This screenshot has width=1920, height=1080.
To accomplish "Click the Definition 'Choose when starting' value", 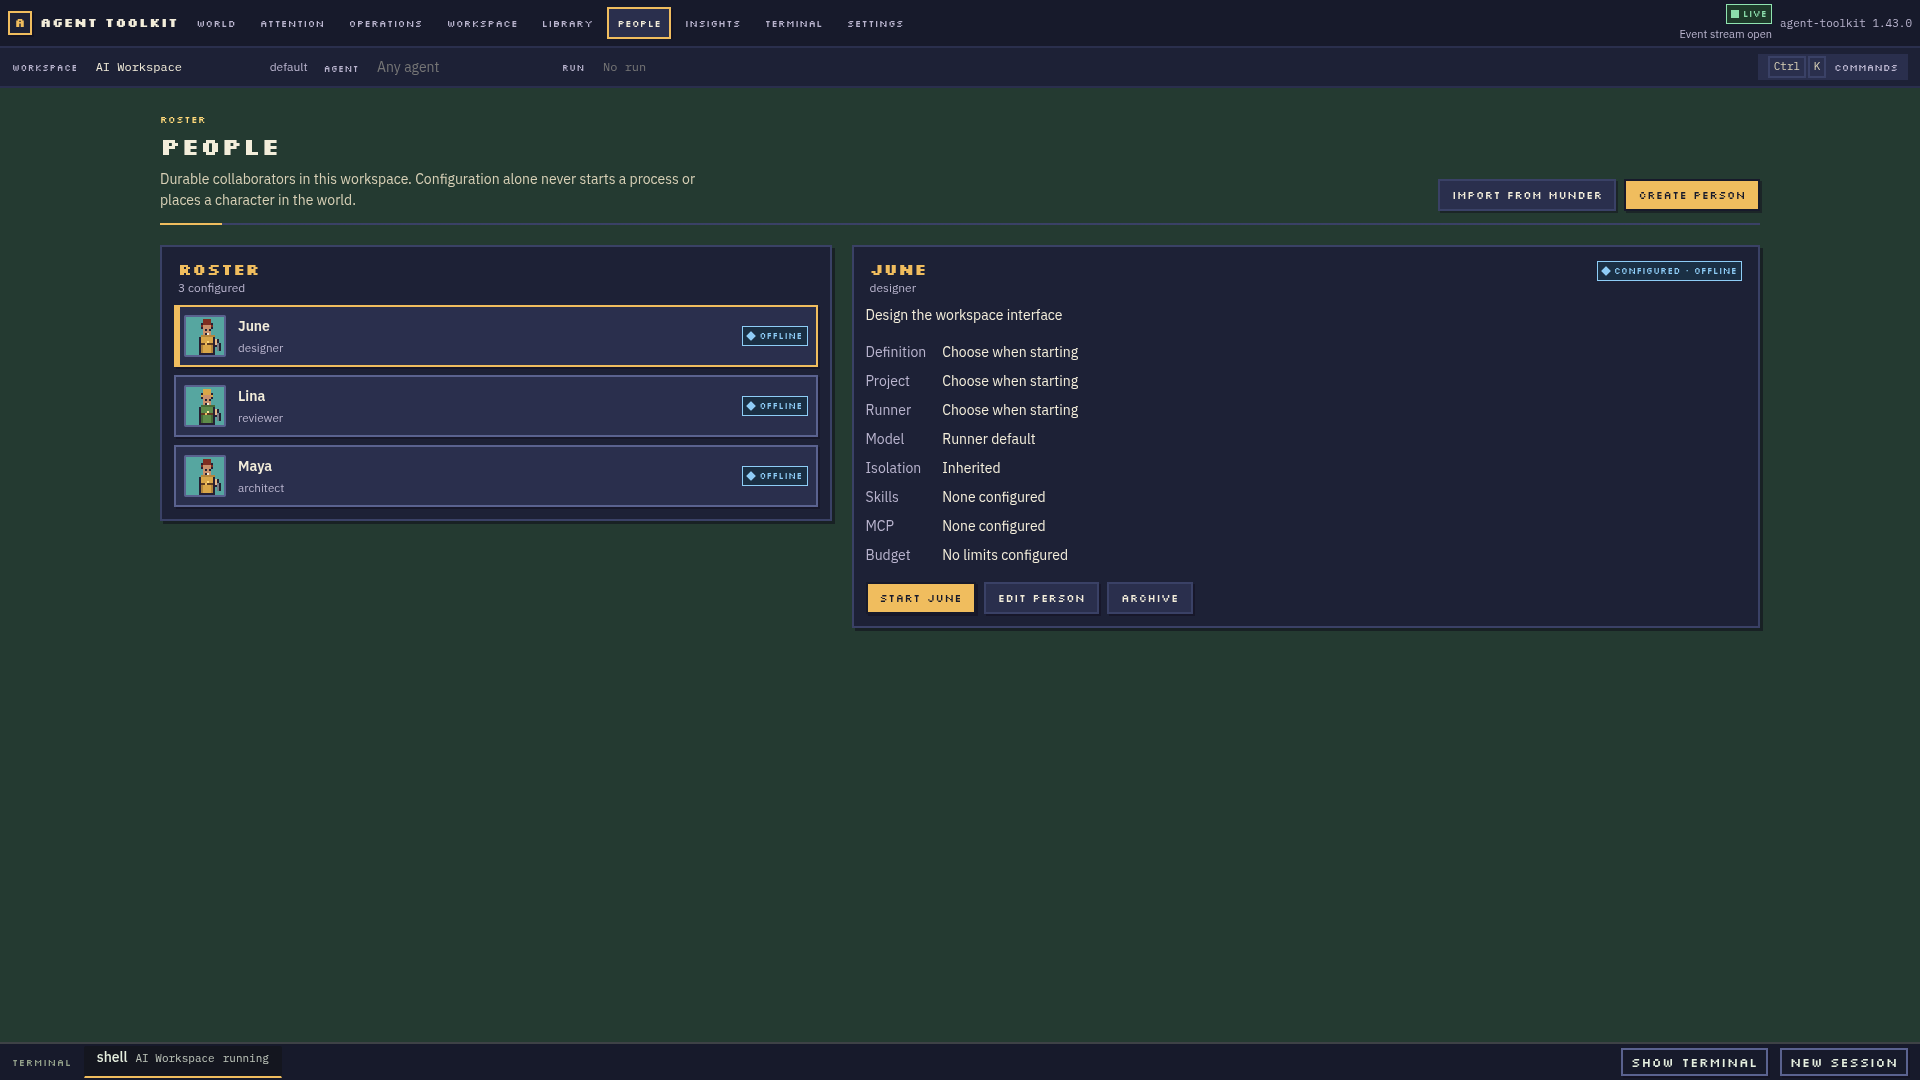I will (x=1010, y=352).
